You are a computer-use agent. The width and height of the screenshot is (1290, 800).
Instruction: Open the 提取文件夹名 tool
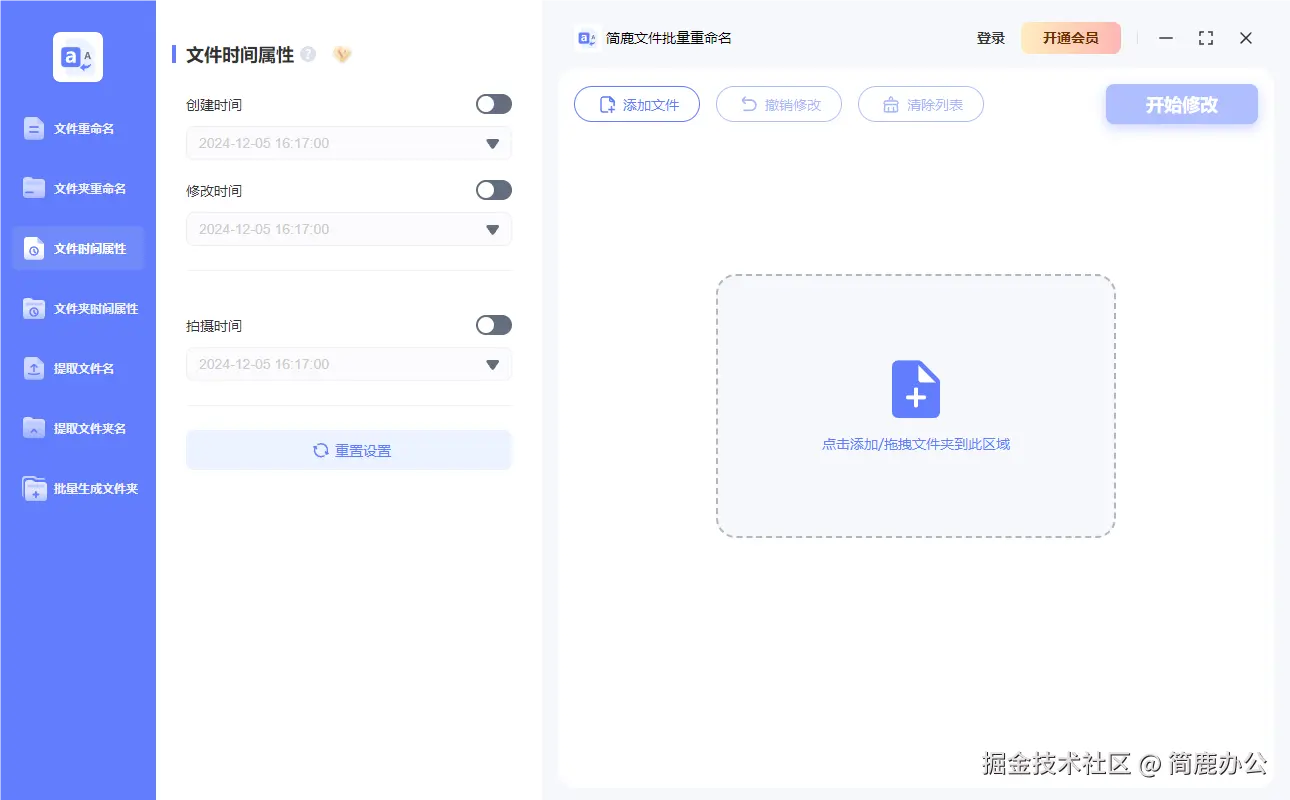pos(78,428)
